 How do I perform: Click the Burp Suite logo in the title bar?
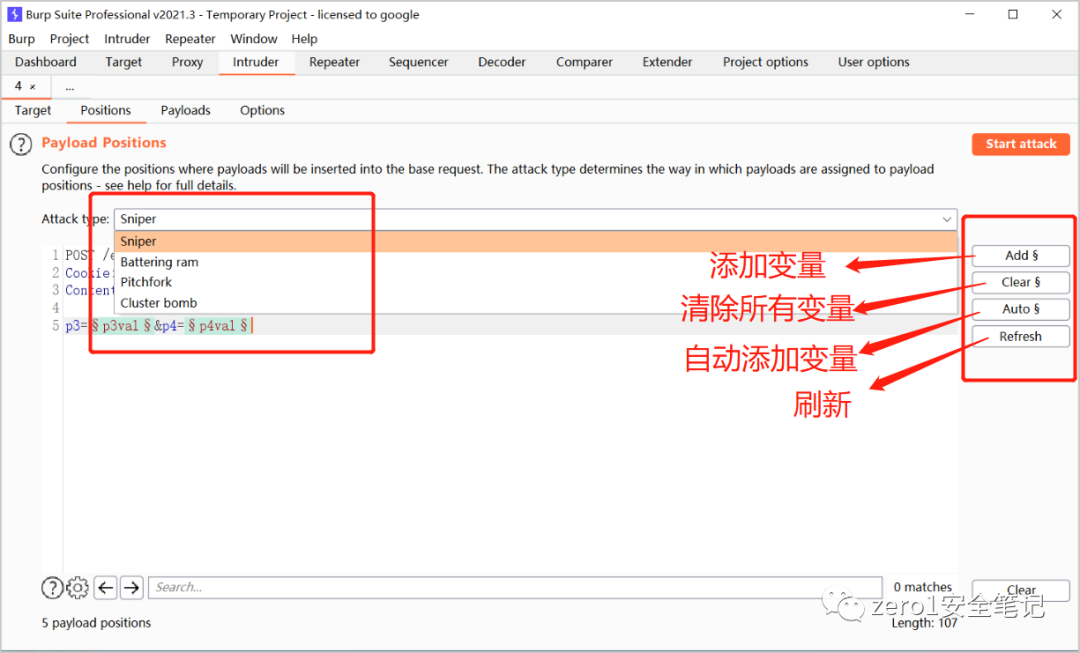pos(14,14)
